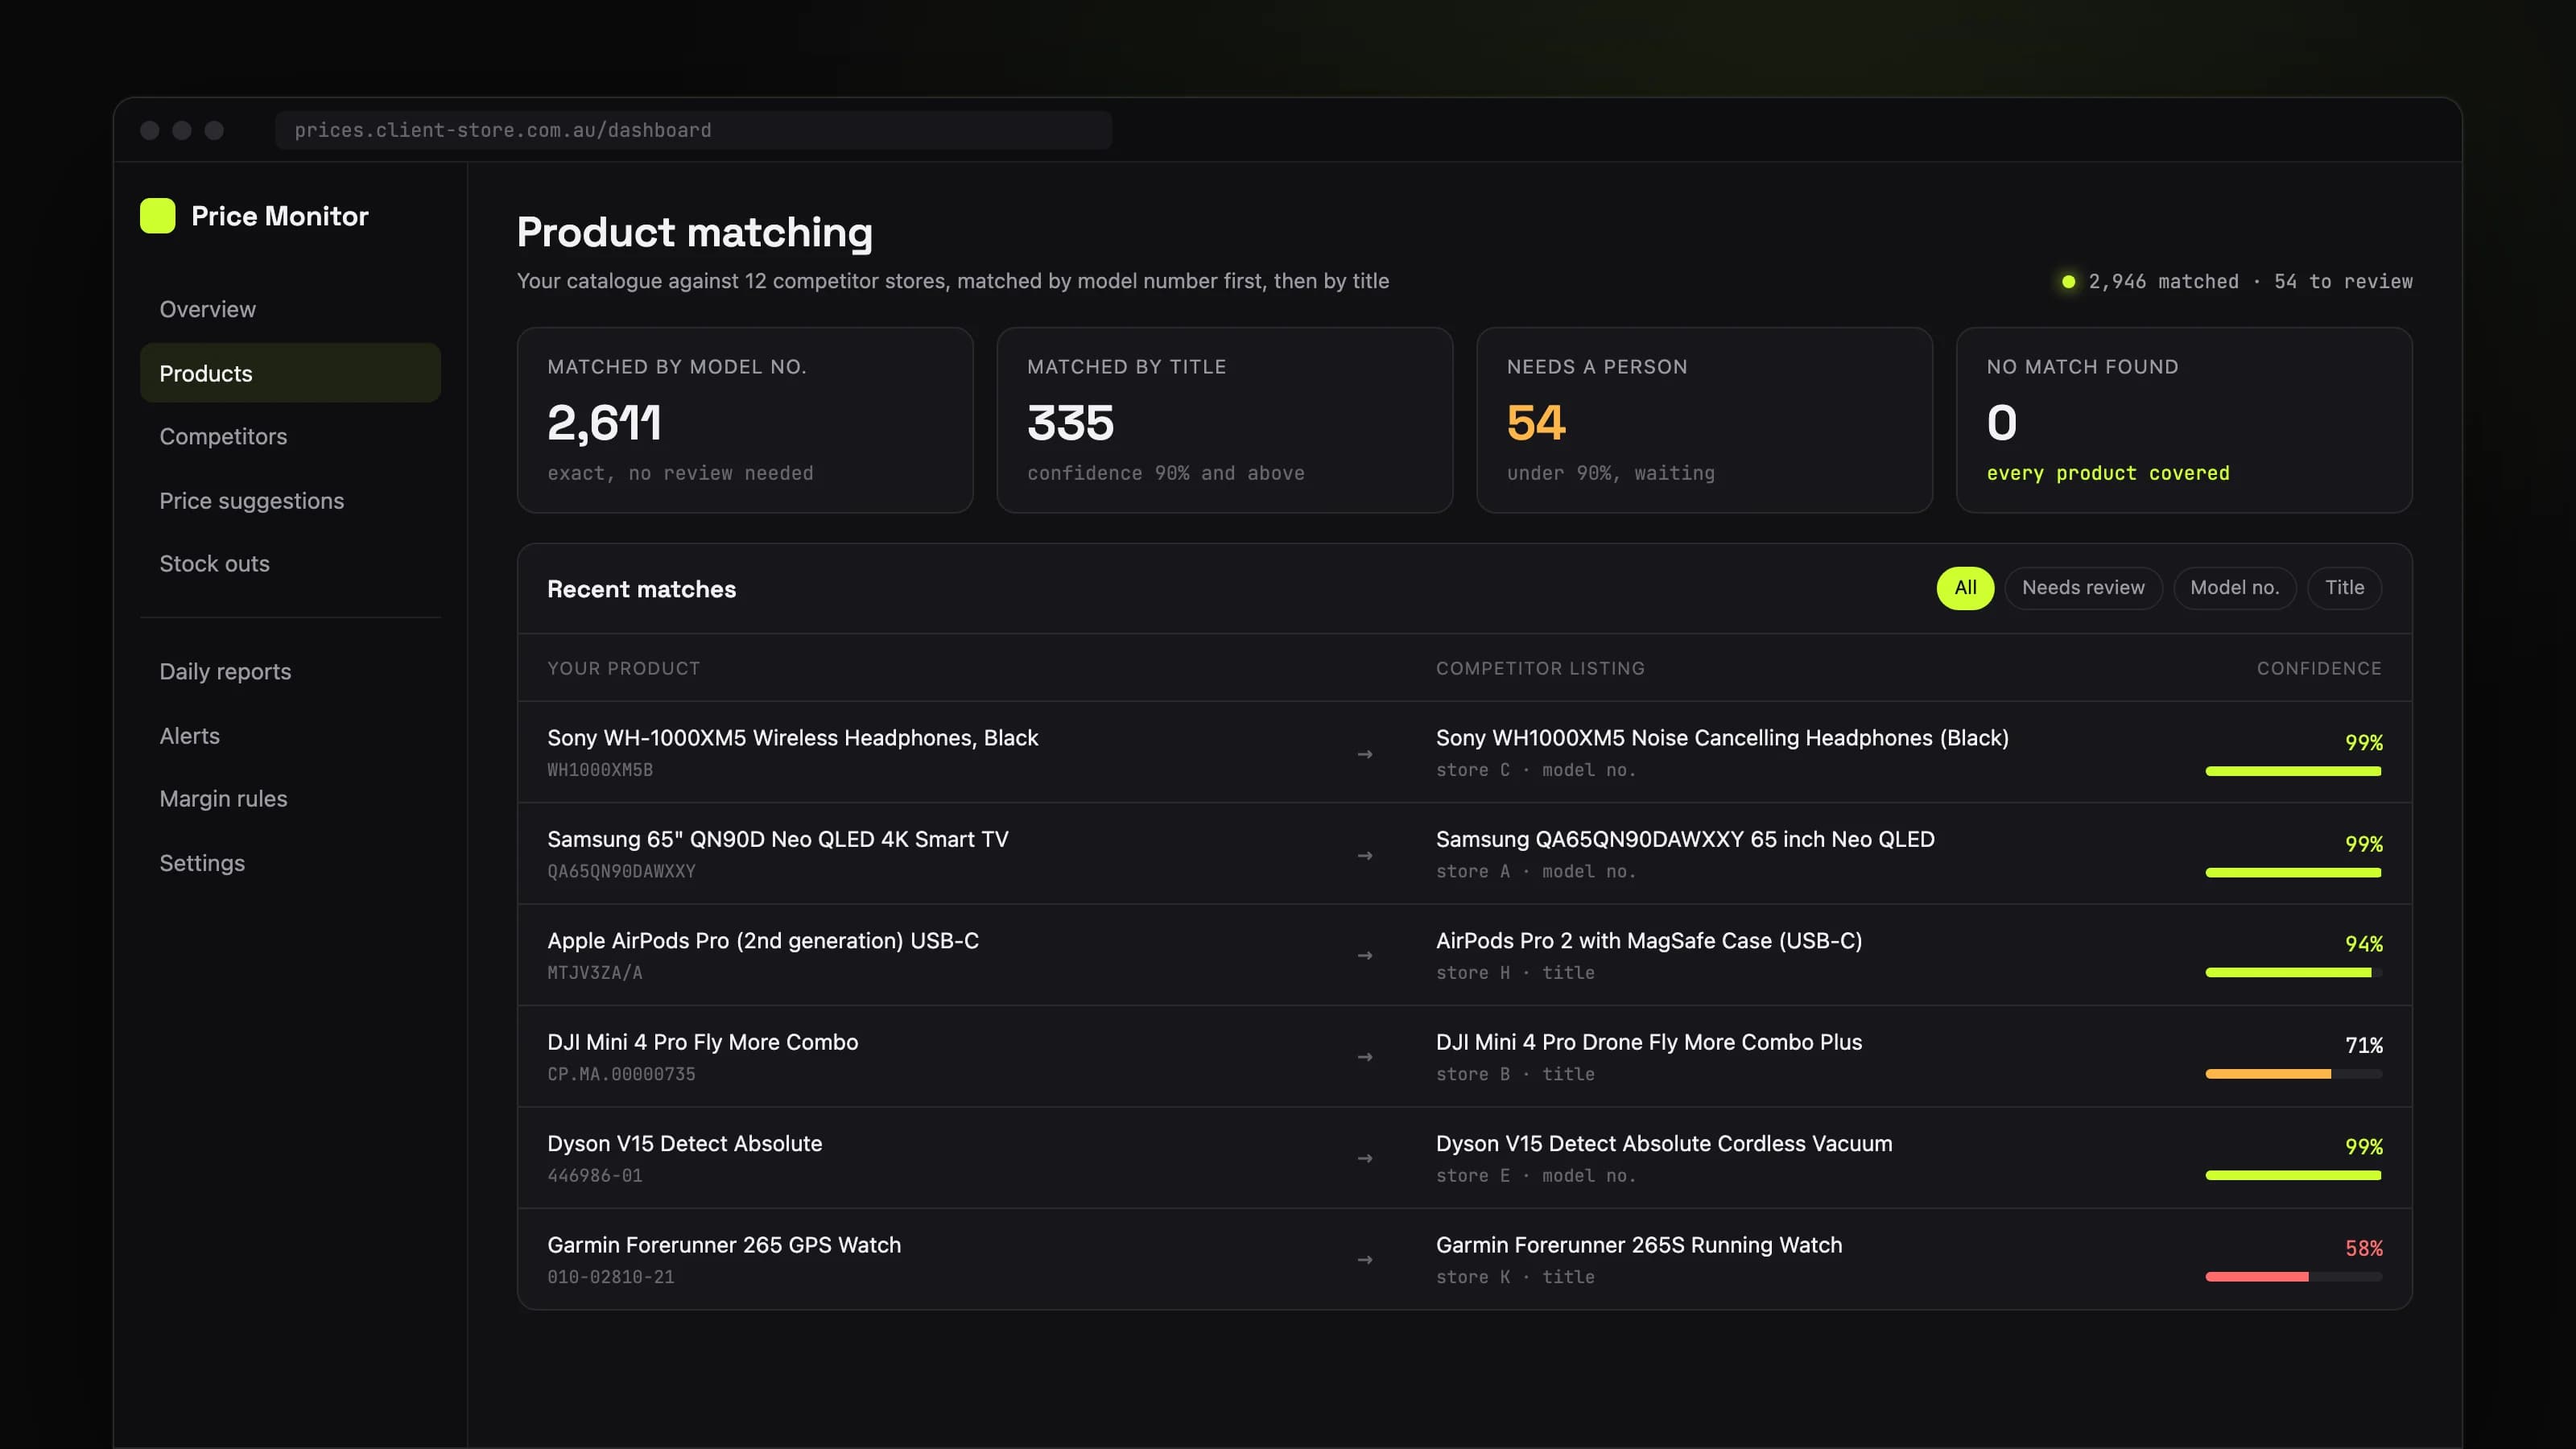Image resolution: width=2576 pixels, height=1449 pixels.
Task: Click Garmin Forerunner 265S Running Watch listing
Action: pyautogui.click(x=1638, y=1245)
